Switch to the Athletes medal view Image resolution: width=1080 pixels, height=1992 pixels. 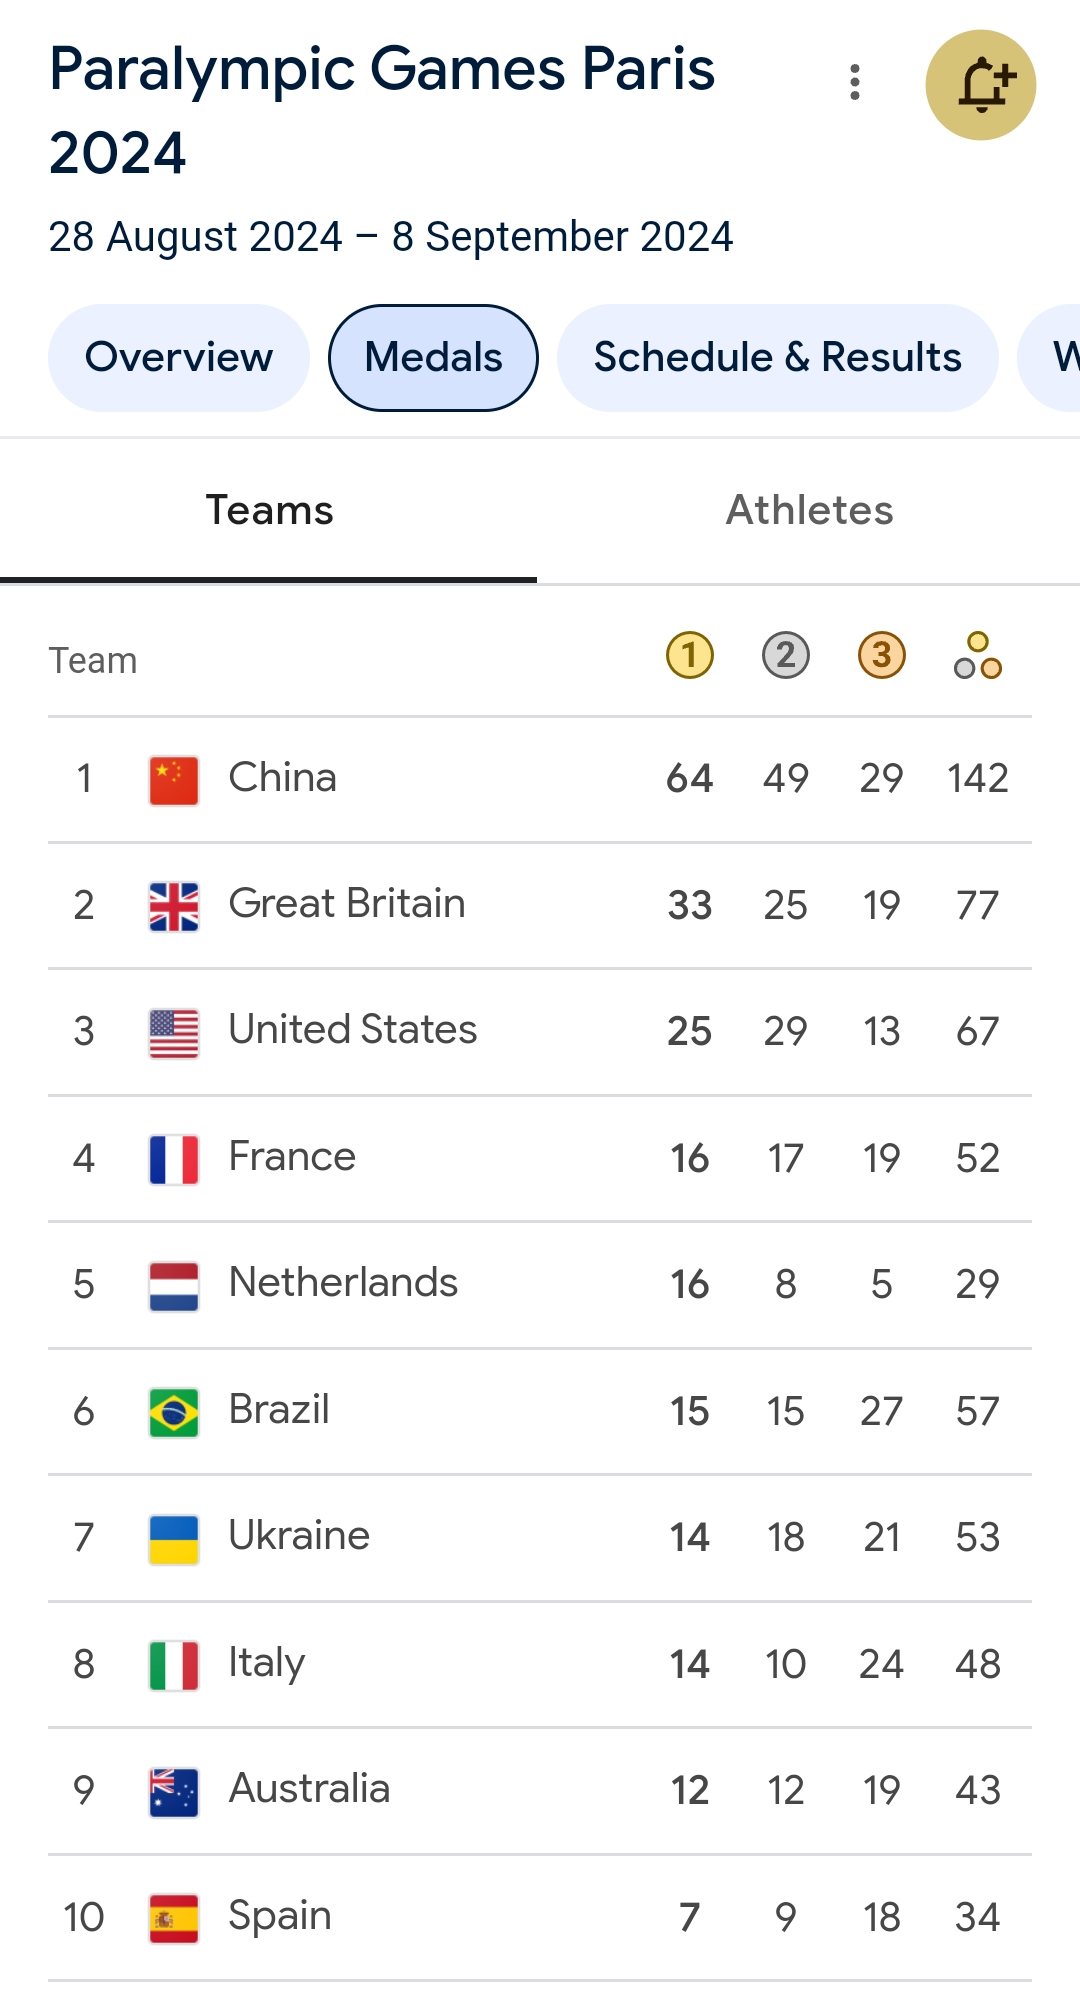point(809,511)
